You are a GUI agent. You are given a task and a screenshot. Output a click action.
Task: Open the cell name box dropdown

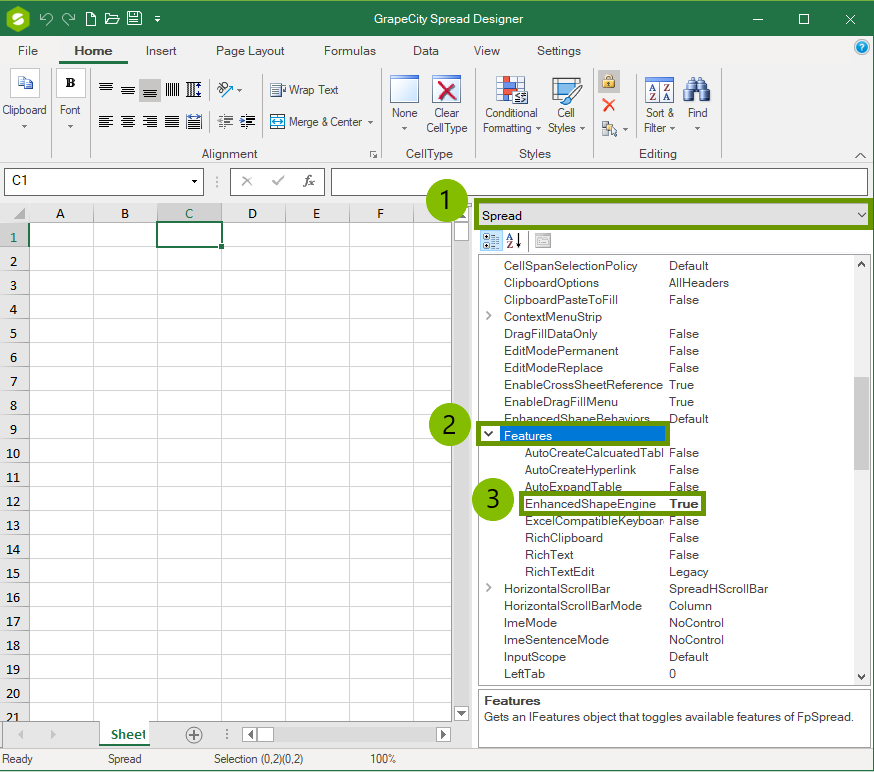tap(194, 181)
